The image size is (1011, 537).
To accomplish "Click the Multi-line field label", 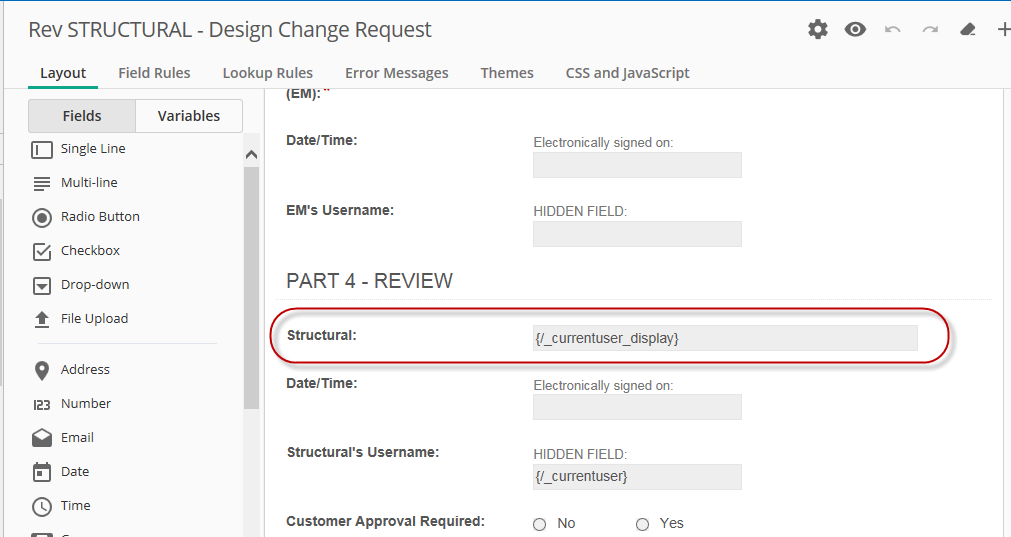I will 89,182.
